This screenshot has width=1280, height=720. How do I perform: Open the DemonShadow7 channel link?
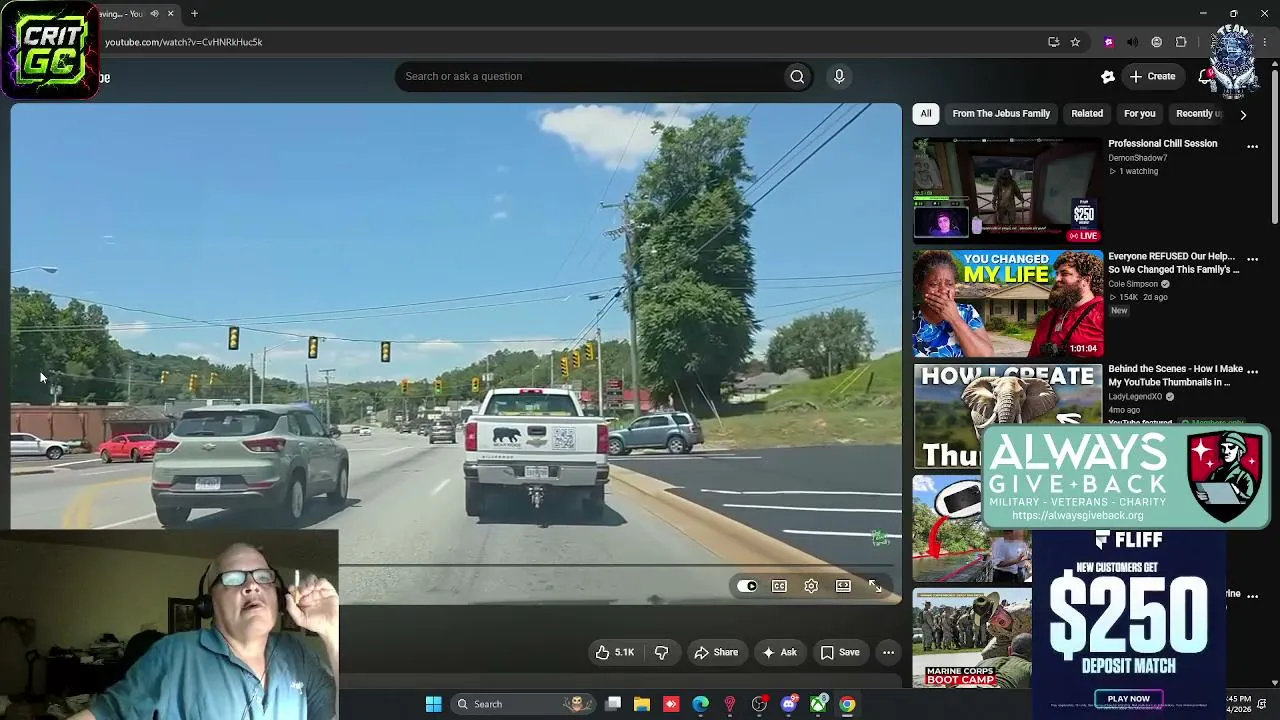pyautogui.click(x=1137, y=158)
